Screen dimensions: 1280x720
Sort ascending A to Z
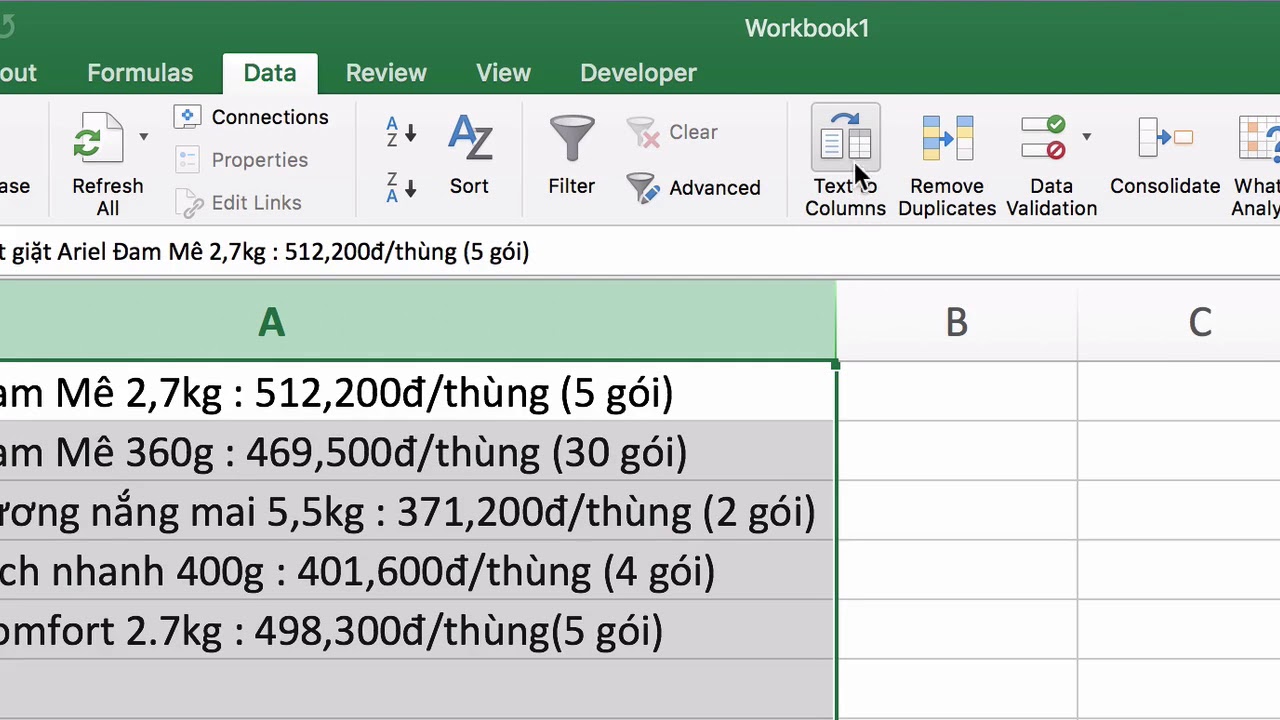tap(401, 132)
